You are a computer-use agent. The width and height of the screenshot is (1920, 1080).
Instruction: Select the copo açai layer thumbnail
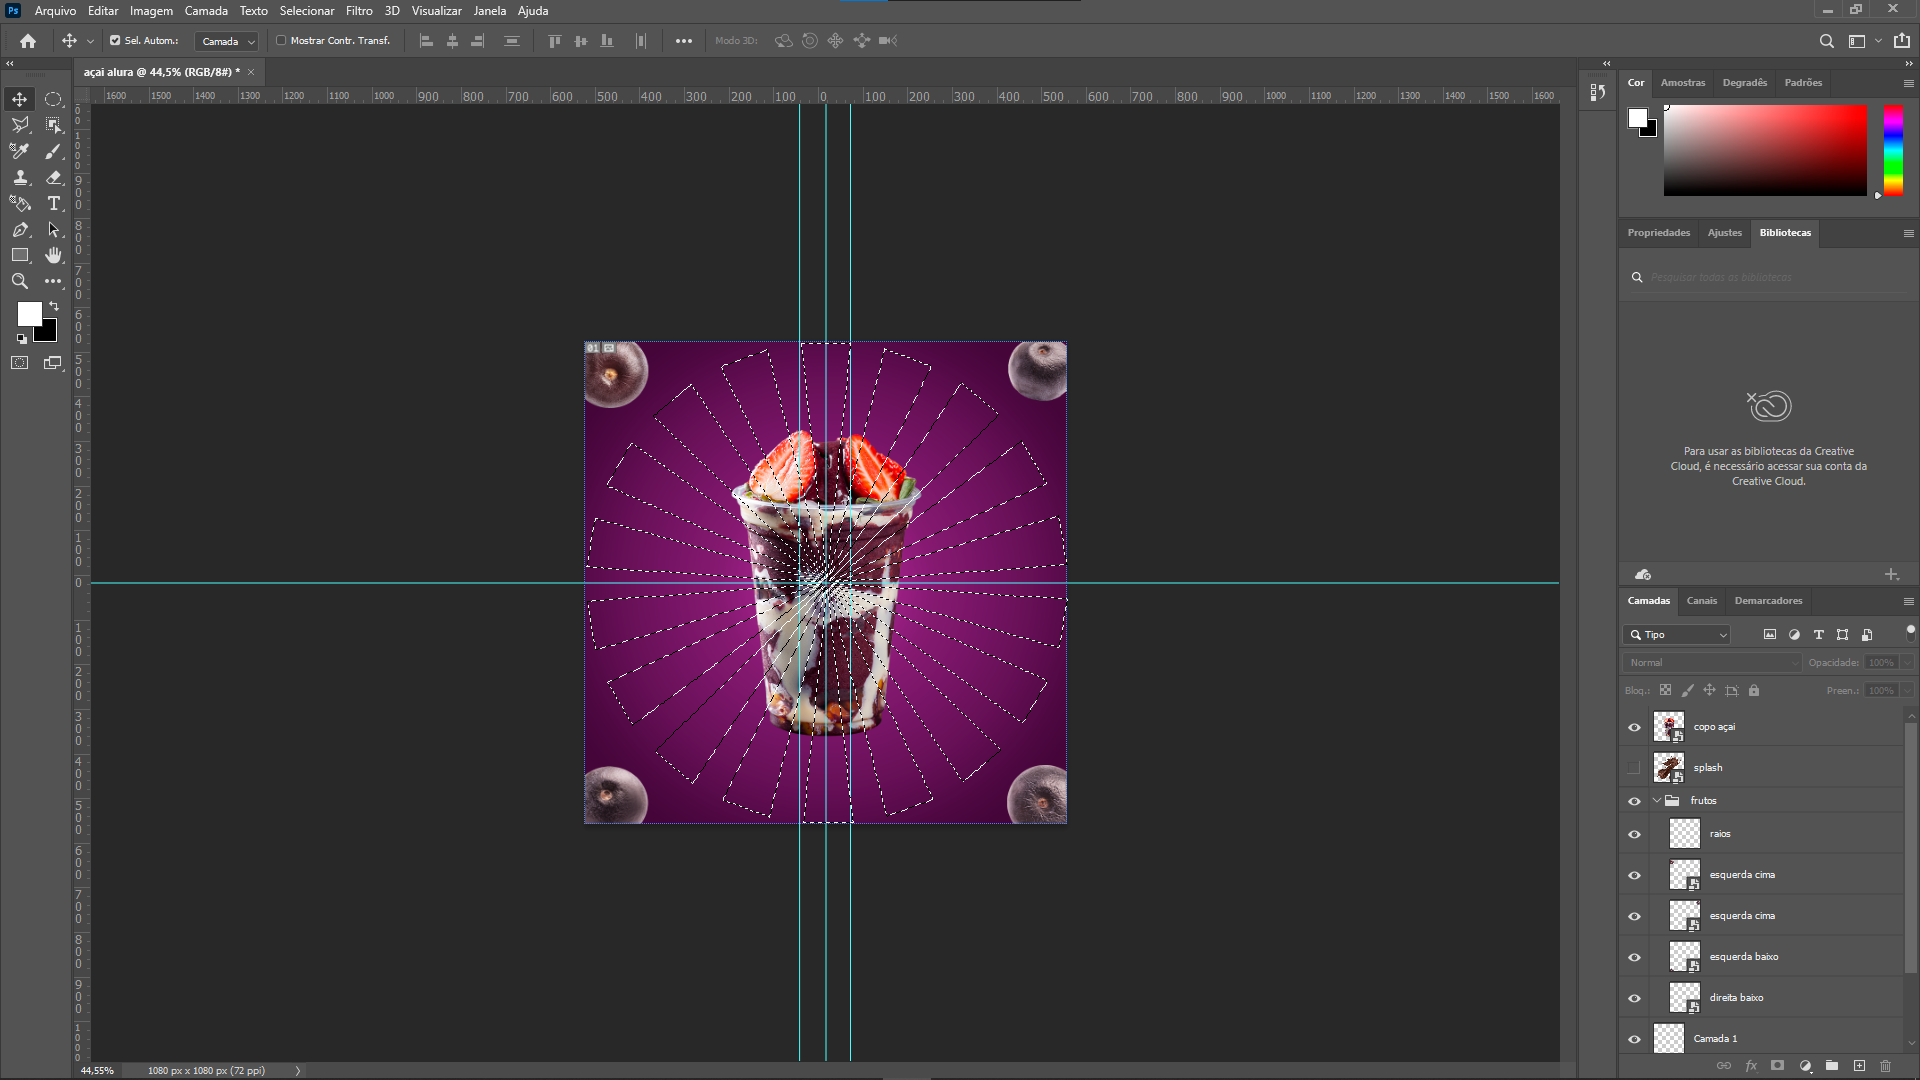point(1669,727)
